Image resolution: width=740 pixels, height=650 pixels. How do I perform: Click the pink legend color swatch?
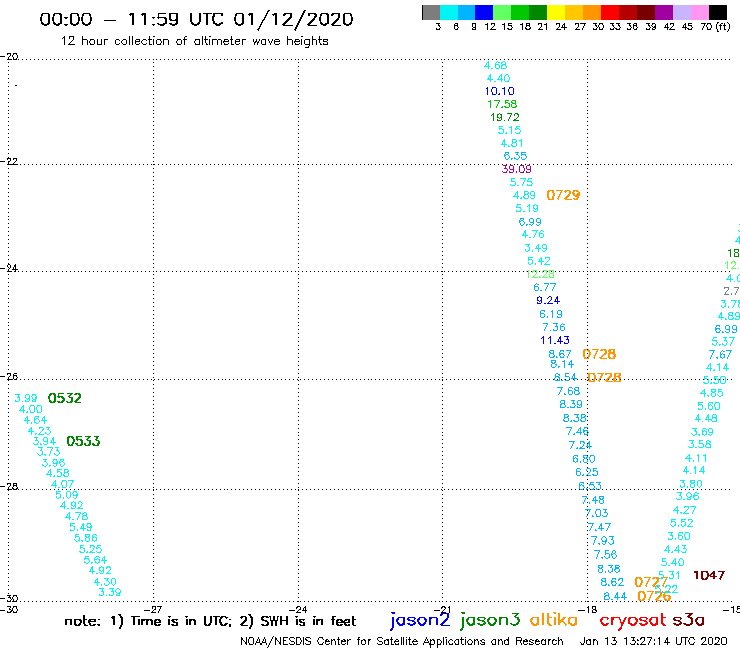(x=700, y=12)
